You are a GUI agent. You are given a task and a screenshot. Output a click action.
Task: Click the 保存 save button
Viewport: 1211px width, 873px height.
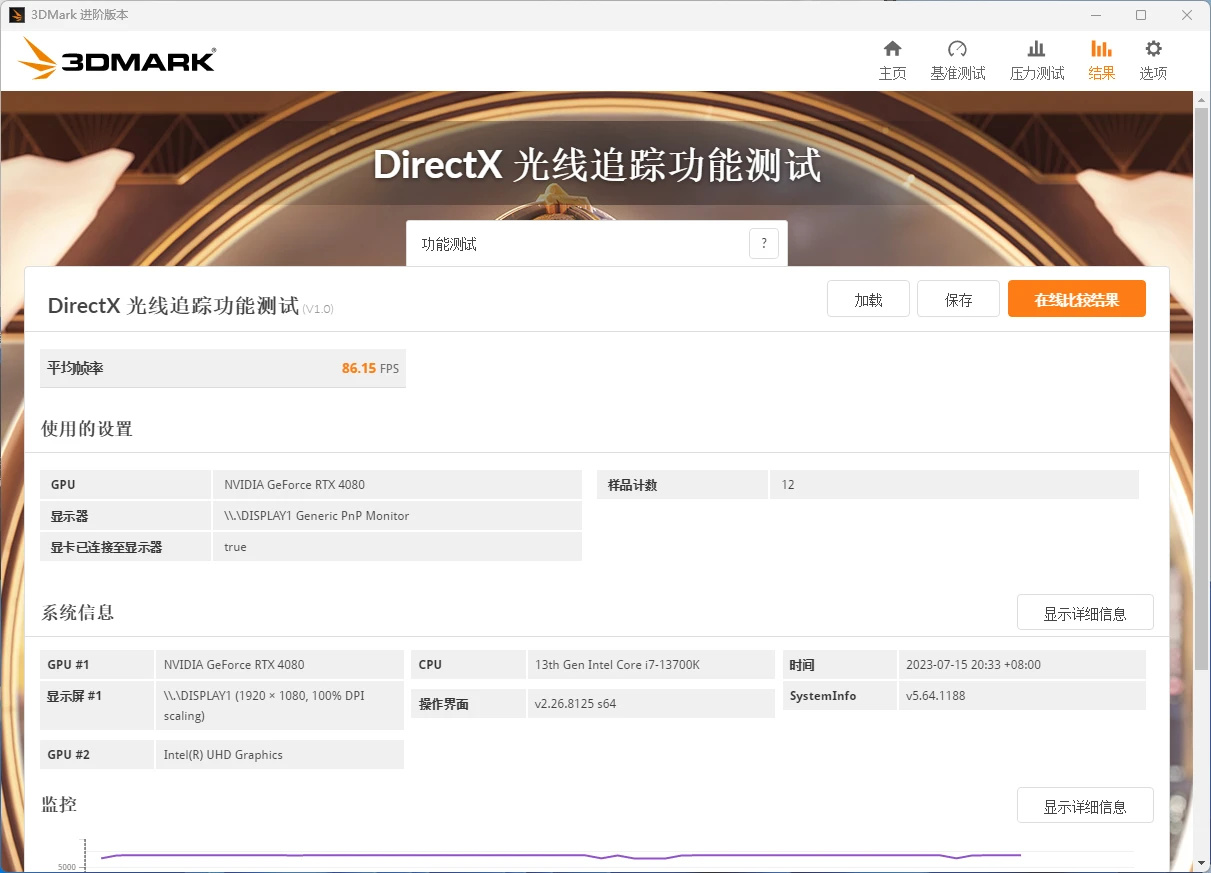(x=958, y=299)
